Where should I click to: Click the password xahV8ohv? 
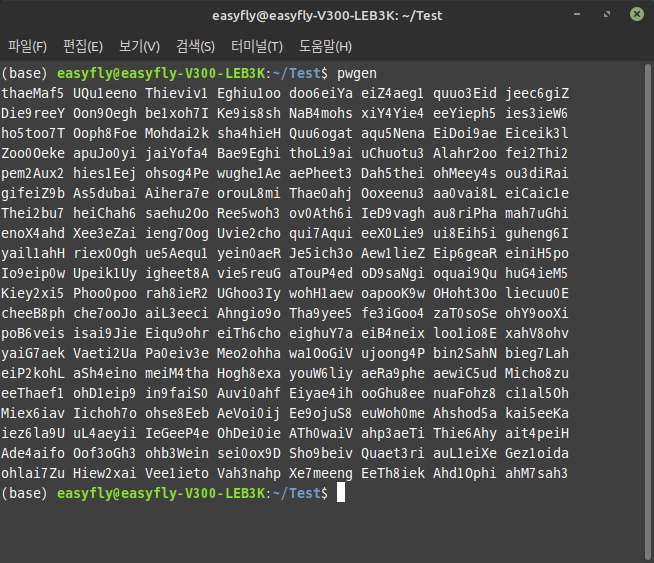[537, 334]
